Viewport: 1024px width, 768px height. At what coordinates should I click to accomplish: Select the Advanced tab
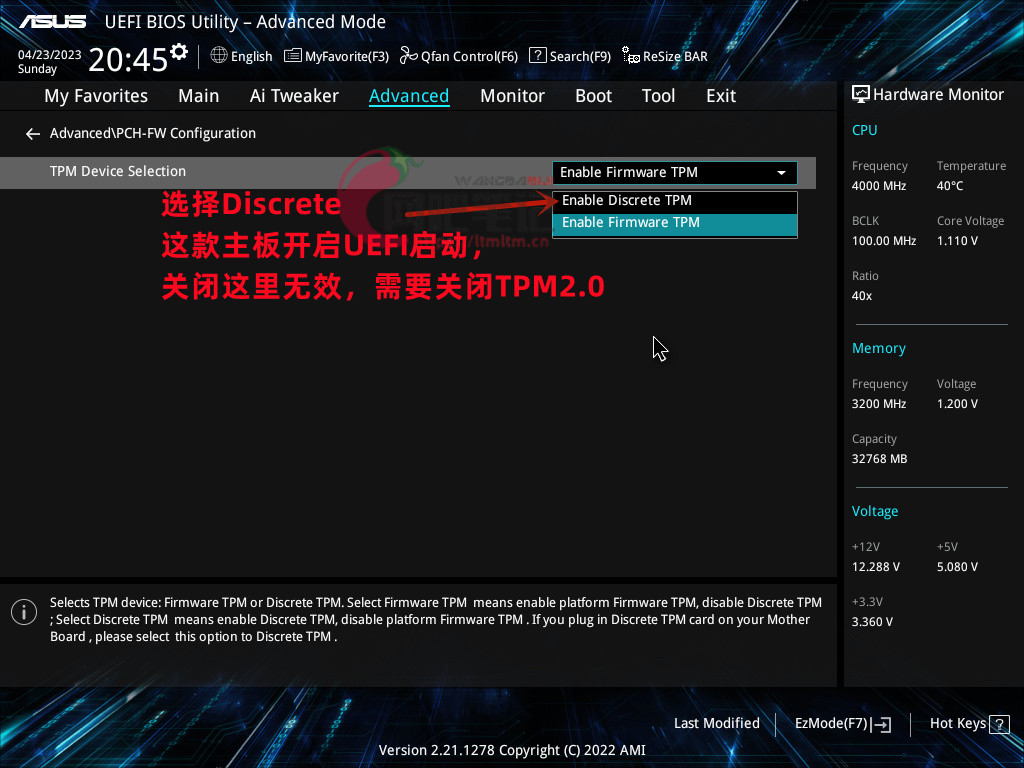(409, 96)
